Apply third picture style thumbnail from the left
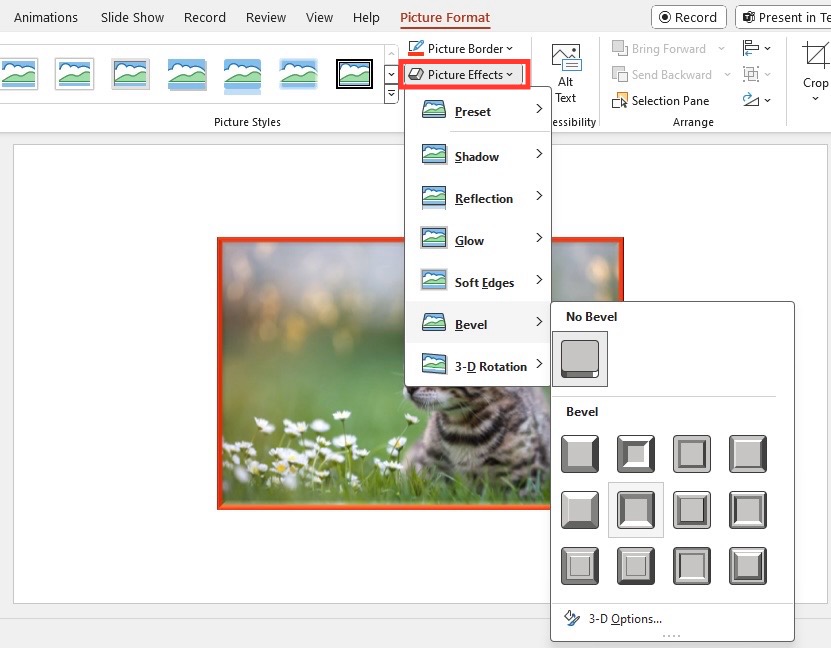The width and height of the screenshot is (831, 648). 130,74
